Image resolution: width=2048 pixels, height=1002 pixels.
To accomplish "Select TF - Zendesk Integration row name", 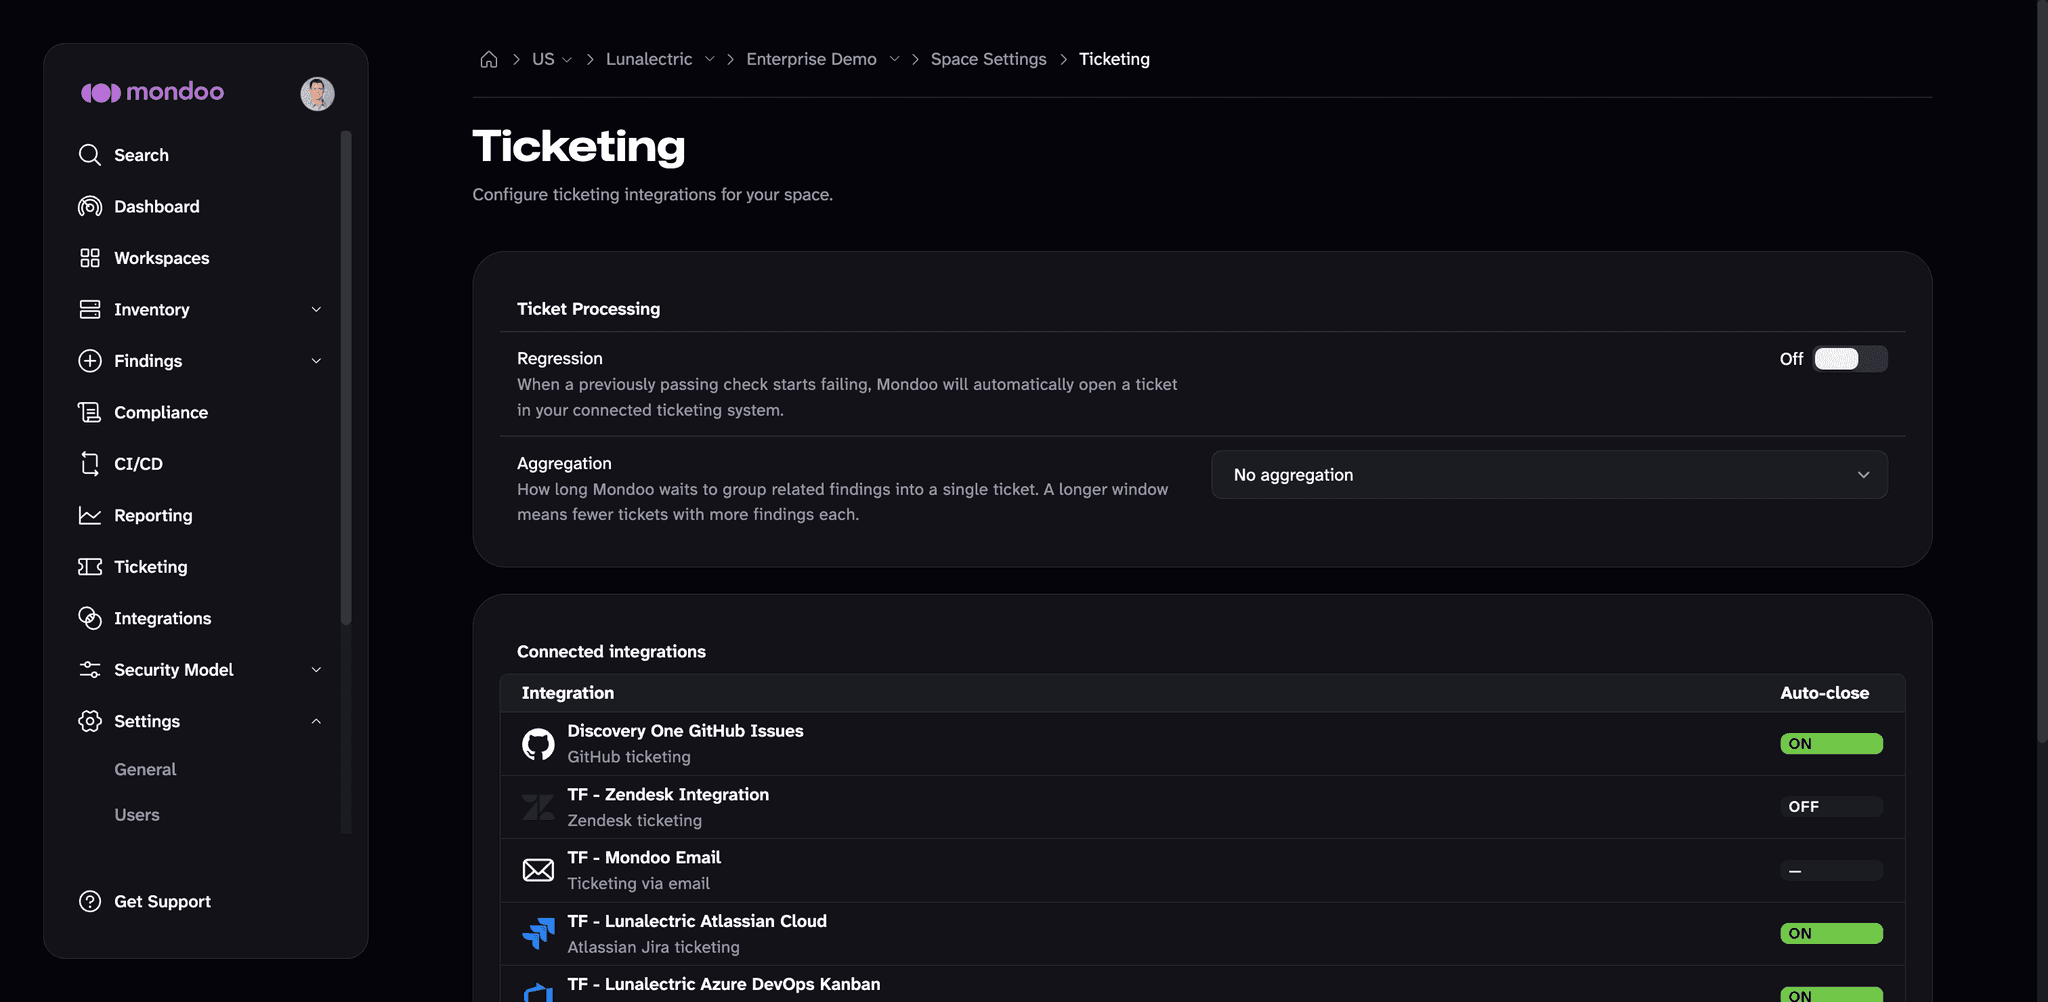I will 668,794.
